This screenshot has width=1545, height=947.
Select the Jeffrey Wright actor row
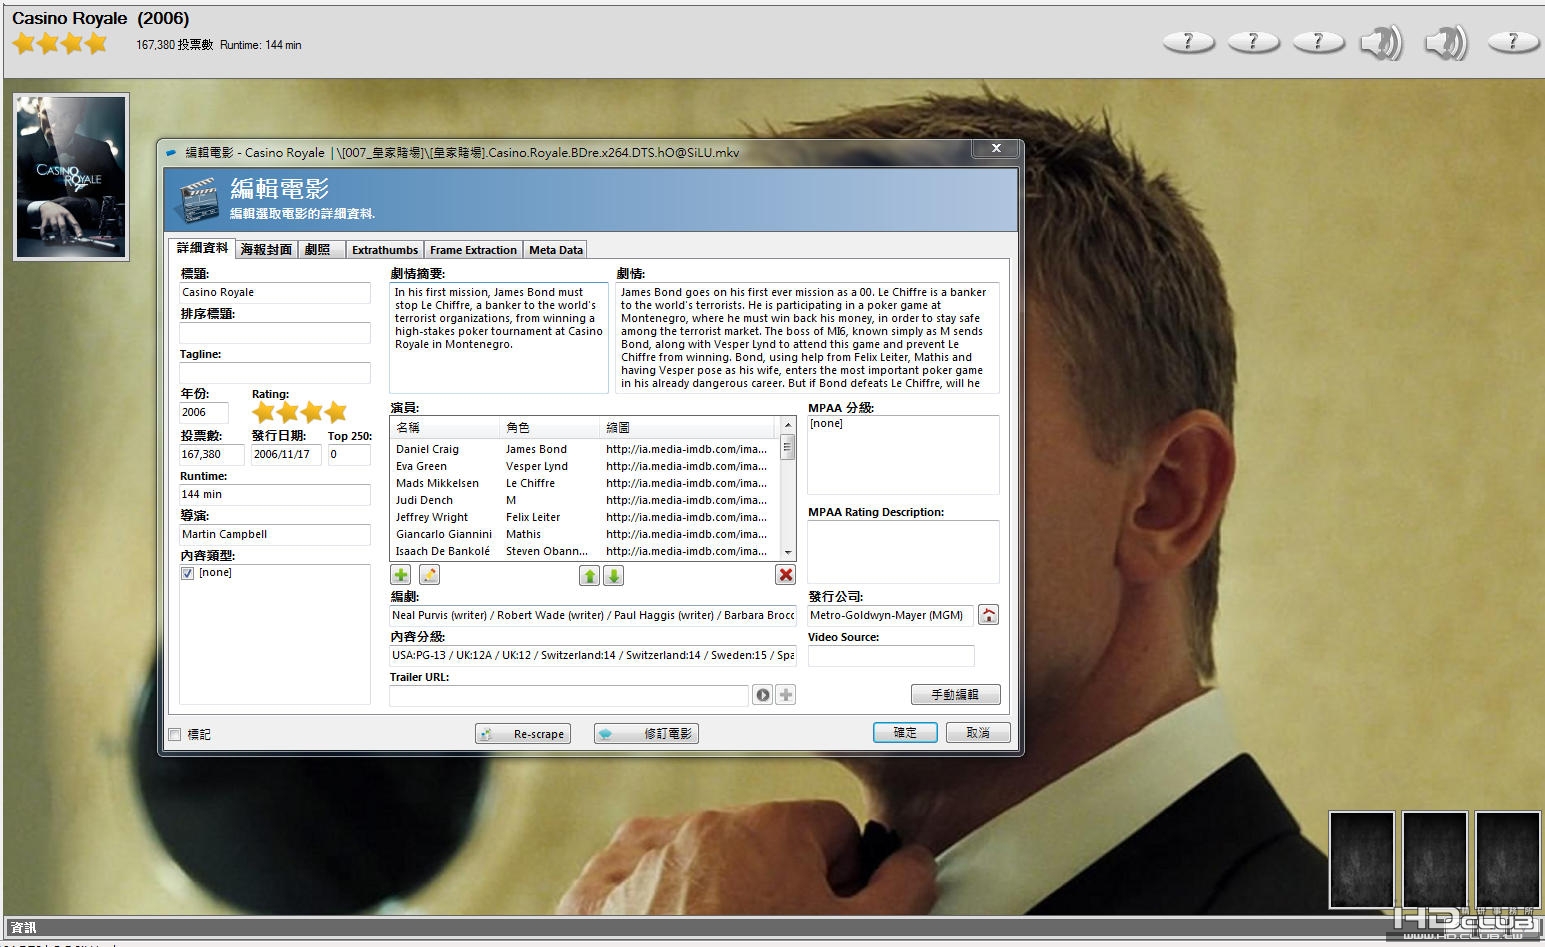[585, 517]
